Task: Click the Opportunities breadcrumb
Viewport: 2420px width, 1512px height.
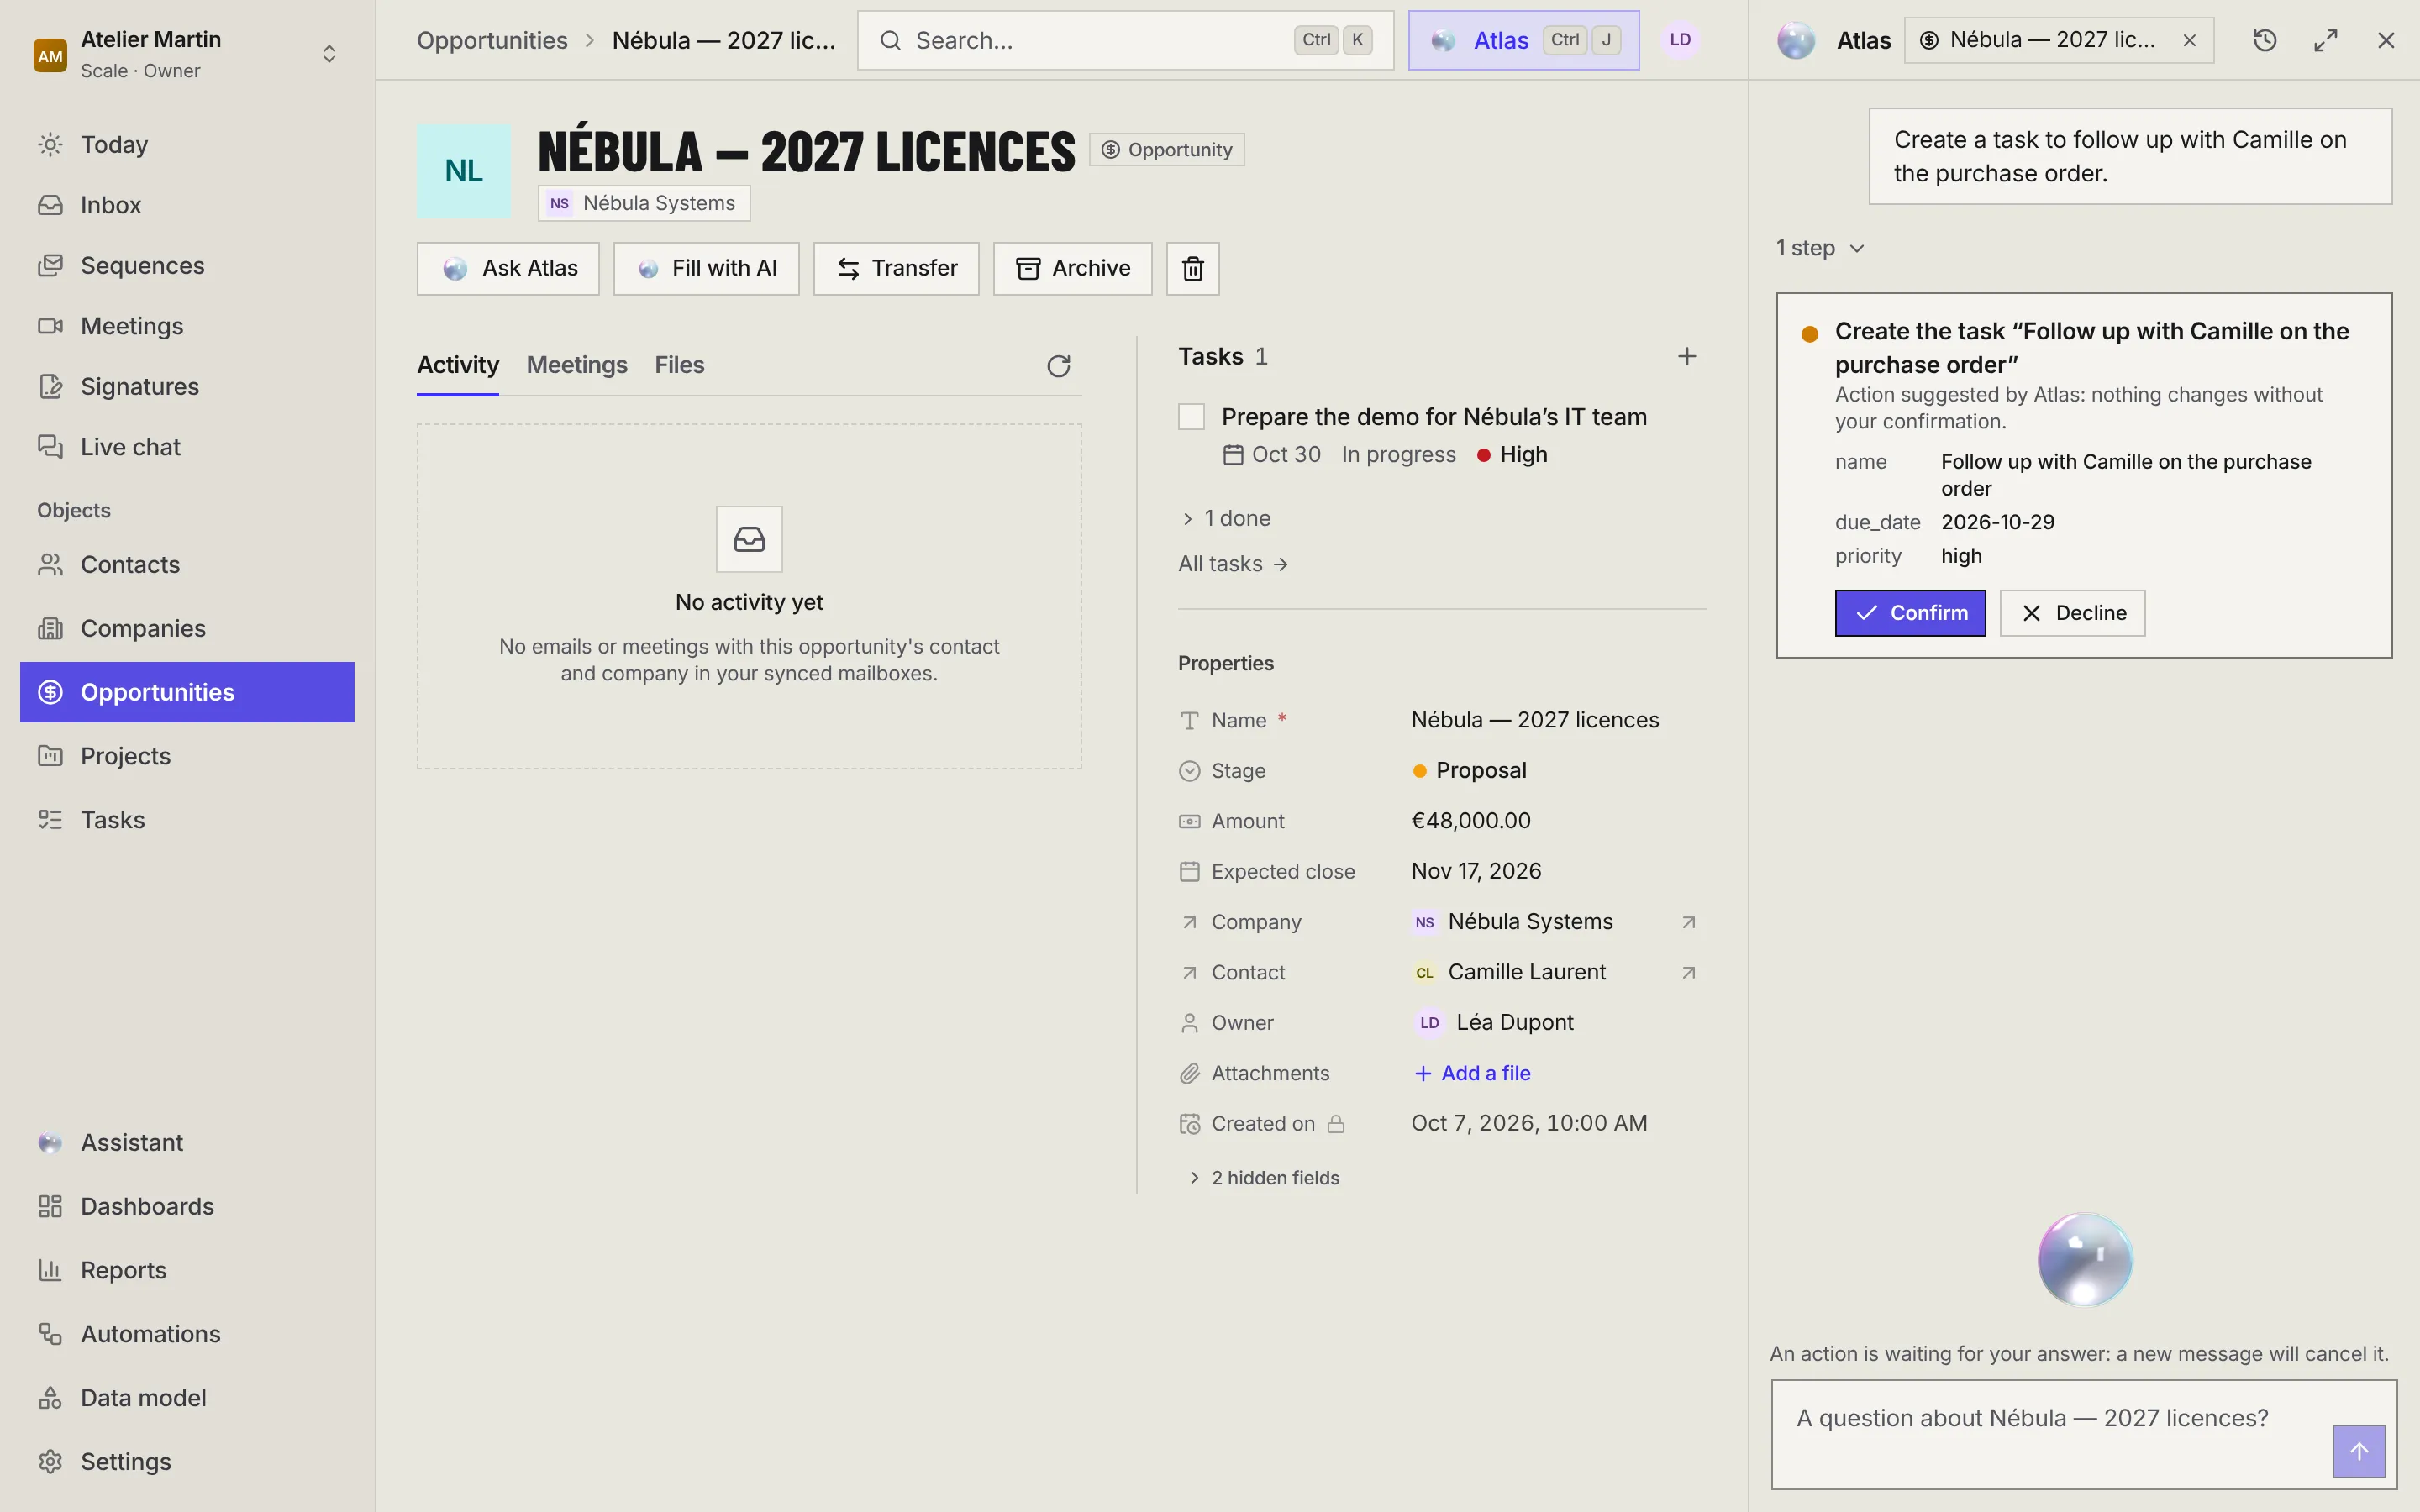Action: tap(492, 40)
